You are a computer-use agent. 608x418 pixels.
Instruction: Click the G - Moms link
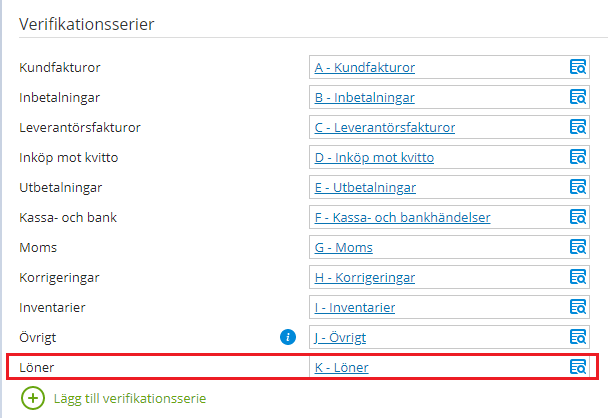point(343,248)
